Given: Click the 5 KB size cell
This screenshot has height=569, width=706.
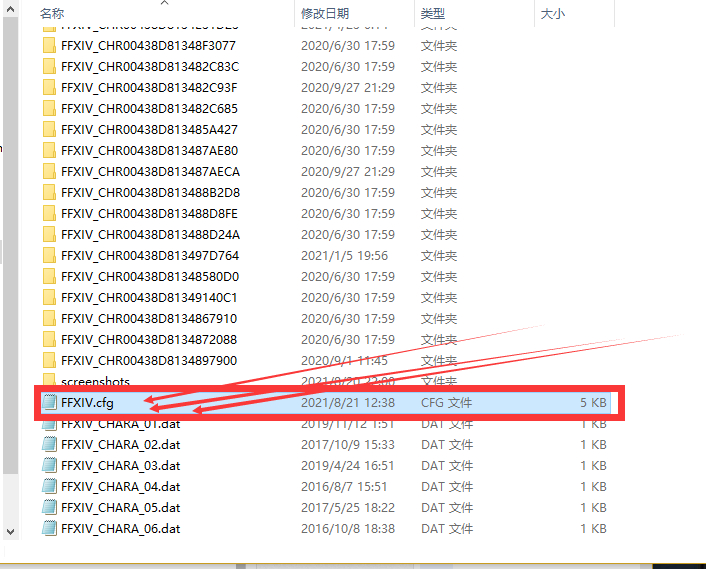Looking at the screenshot, I should point(593,402).
